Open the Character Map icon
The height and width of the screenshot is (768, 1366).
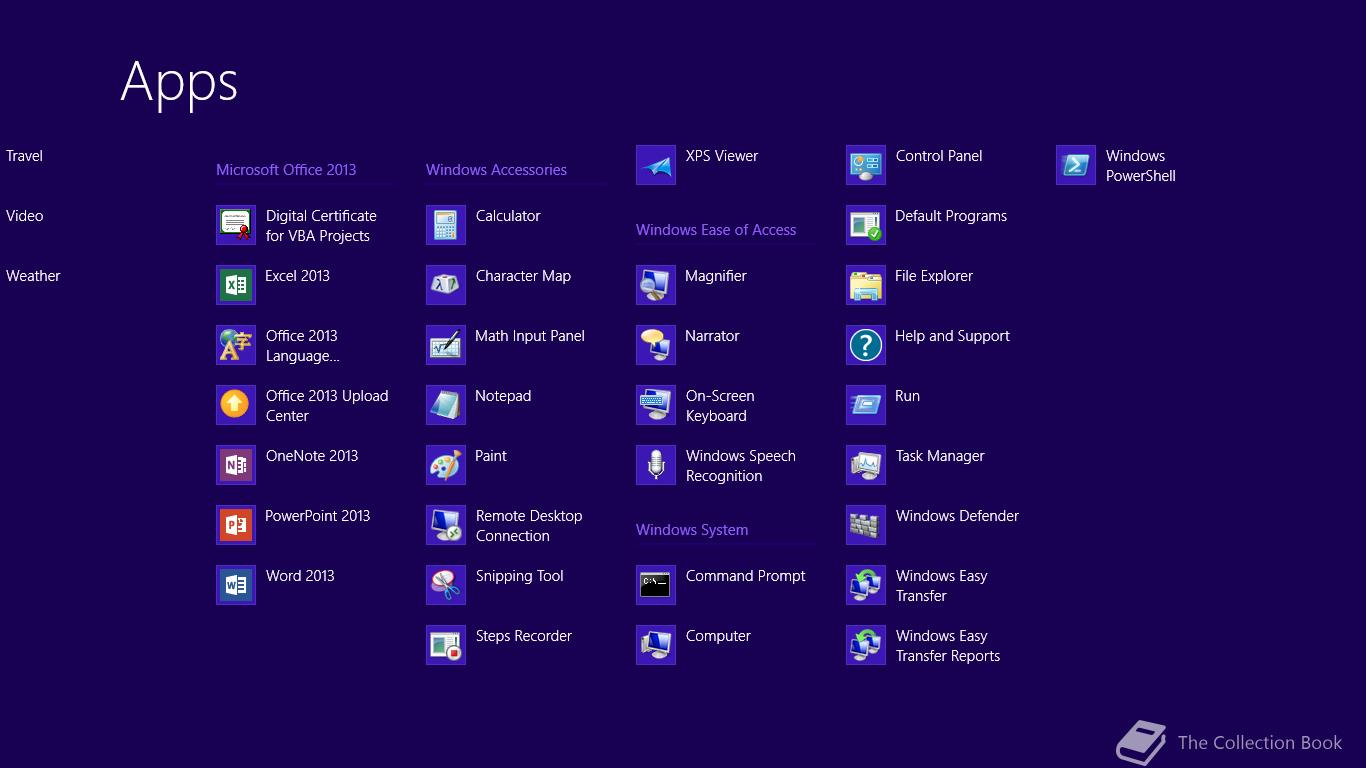tap(446, 285)
